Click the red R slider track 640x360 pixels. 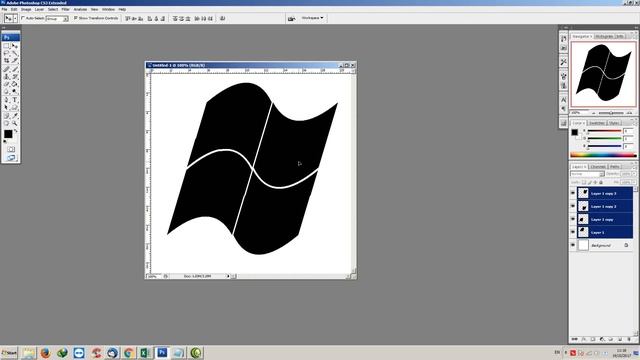(x=604, y=131)
